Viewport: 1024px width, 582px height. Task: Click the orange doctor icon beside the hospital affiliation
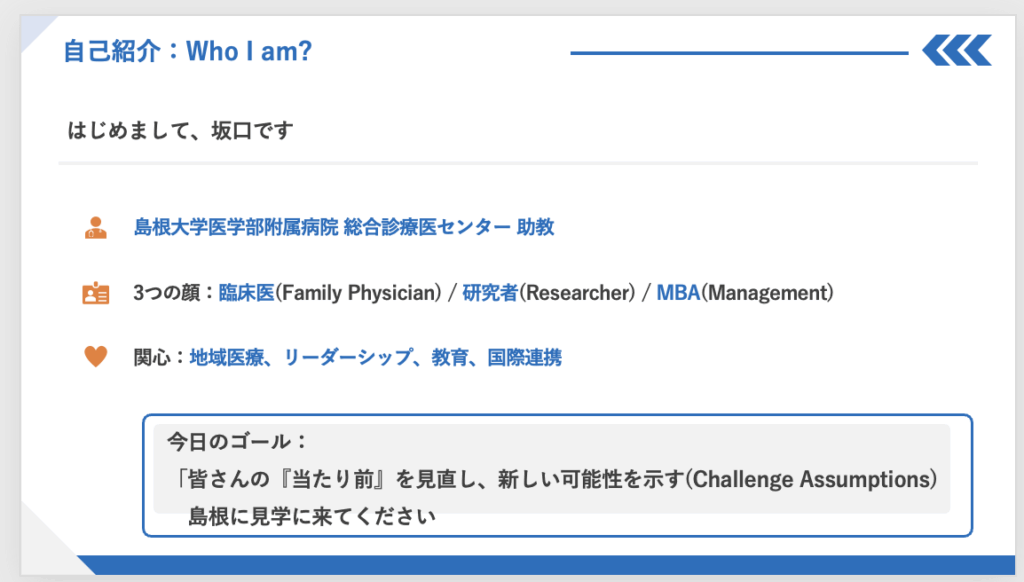point(95,228)
